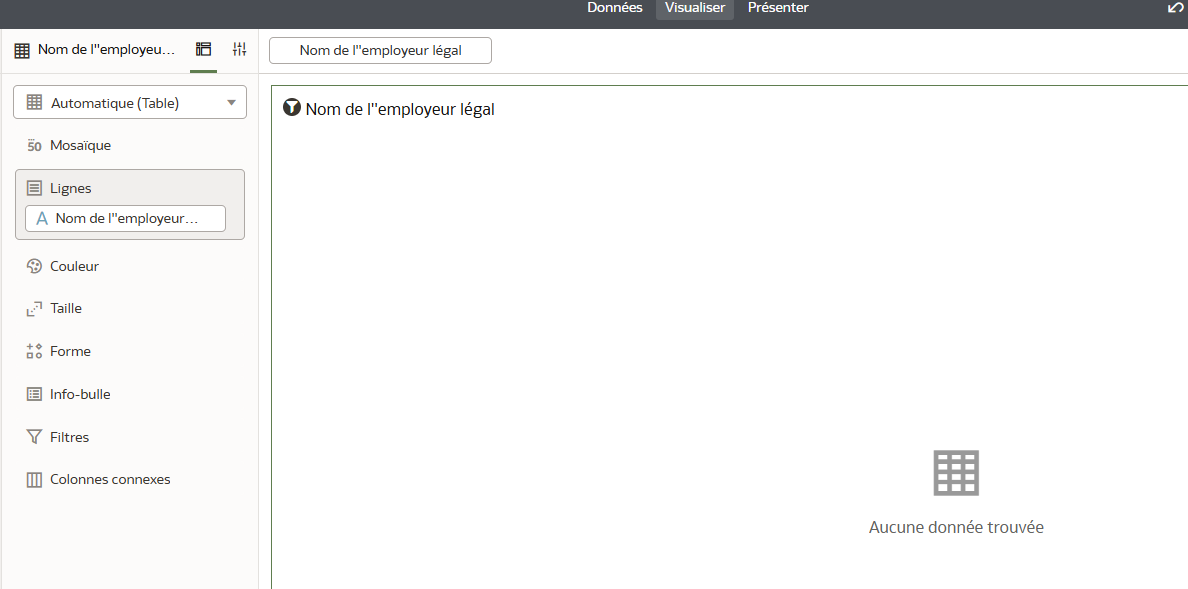Screen dimensions: 1188x589
Task: Click the dropdown arrow of Automatique (Table)
Action: coord(231,103)
